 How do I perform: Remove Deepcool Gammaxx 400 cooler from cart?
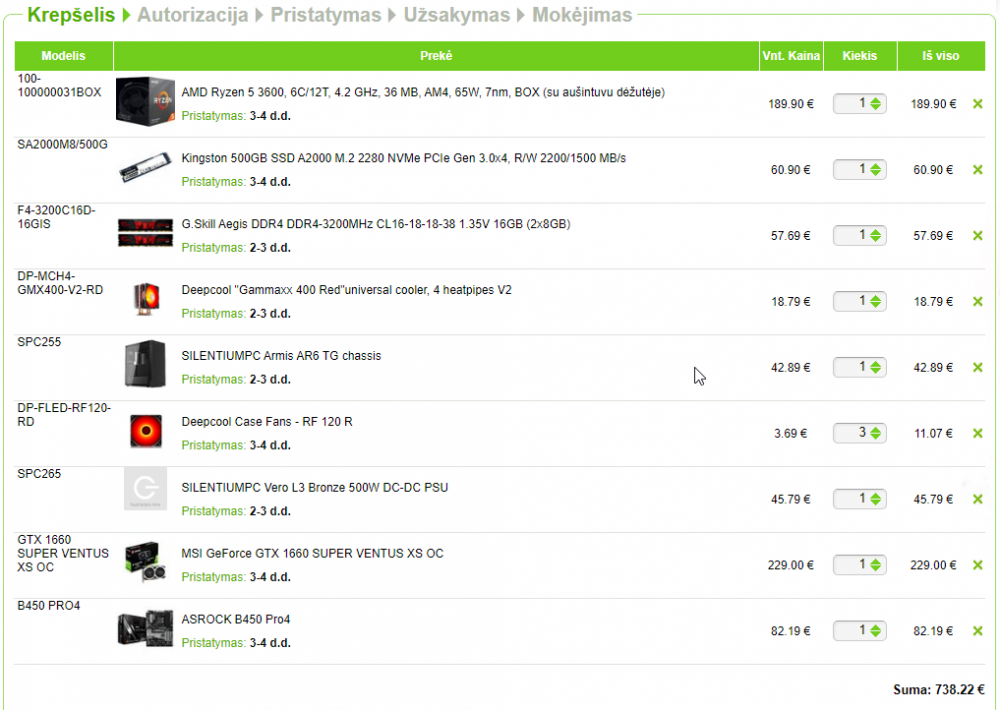977,301
